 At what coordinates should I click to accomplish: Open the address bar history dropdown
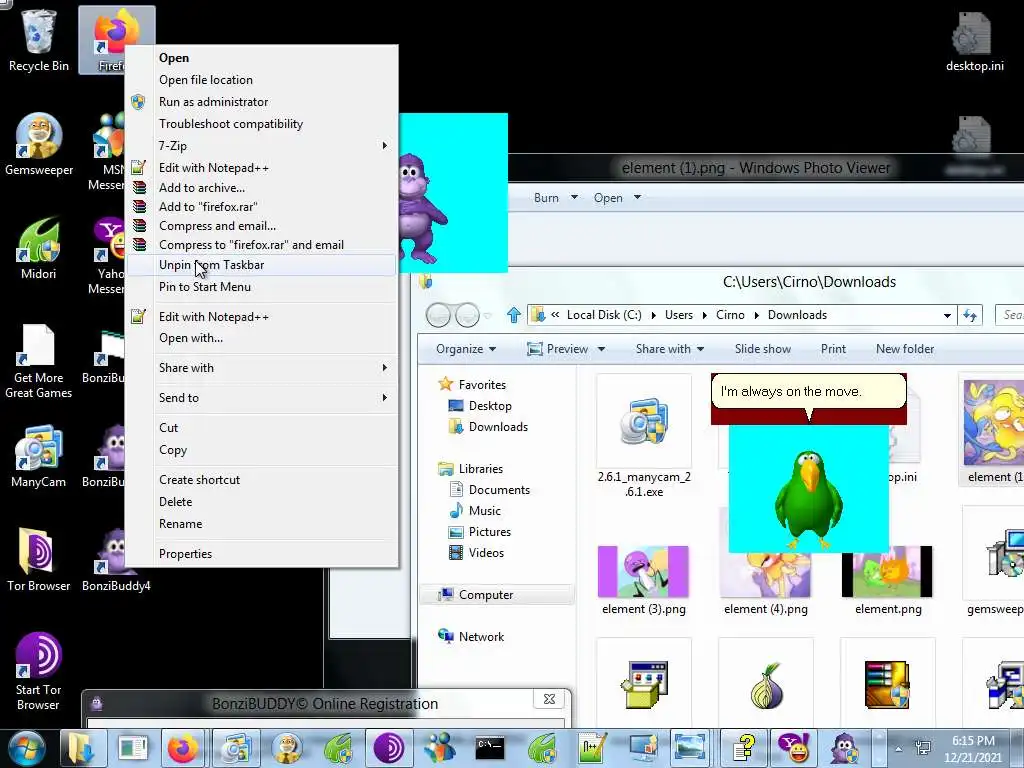point(947,315)
